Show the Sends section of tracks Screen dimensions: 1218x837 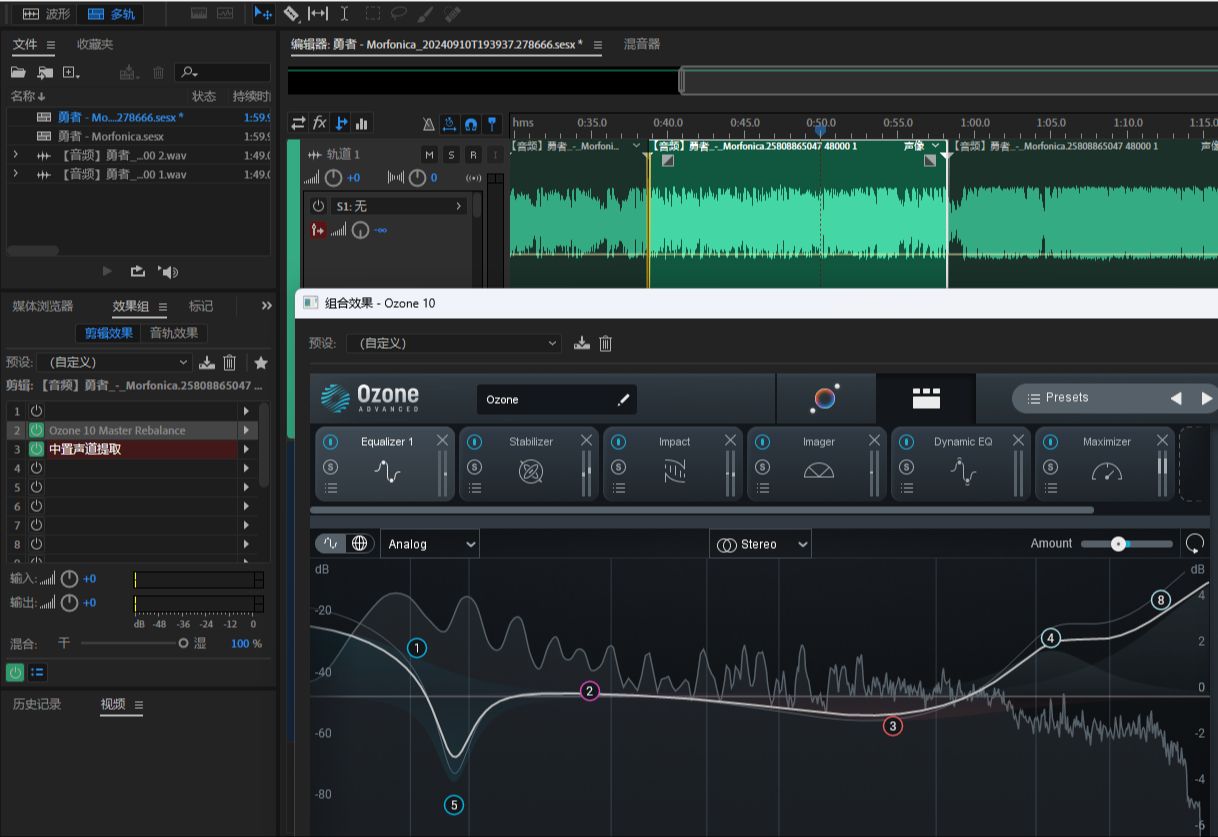pos(341,123)
